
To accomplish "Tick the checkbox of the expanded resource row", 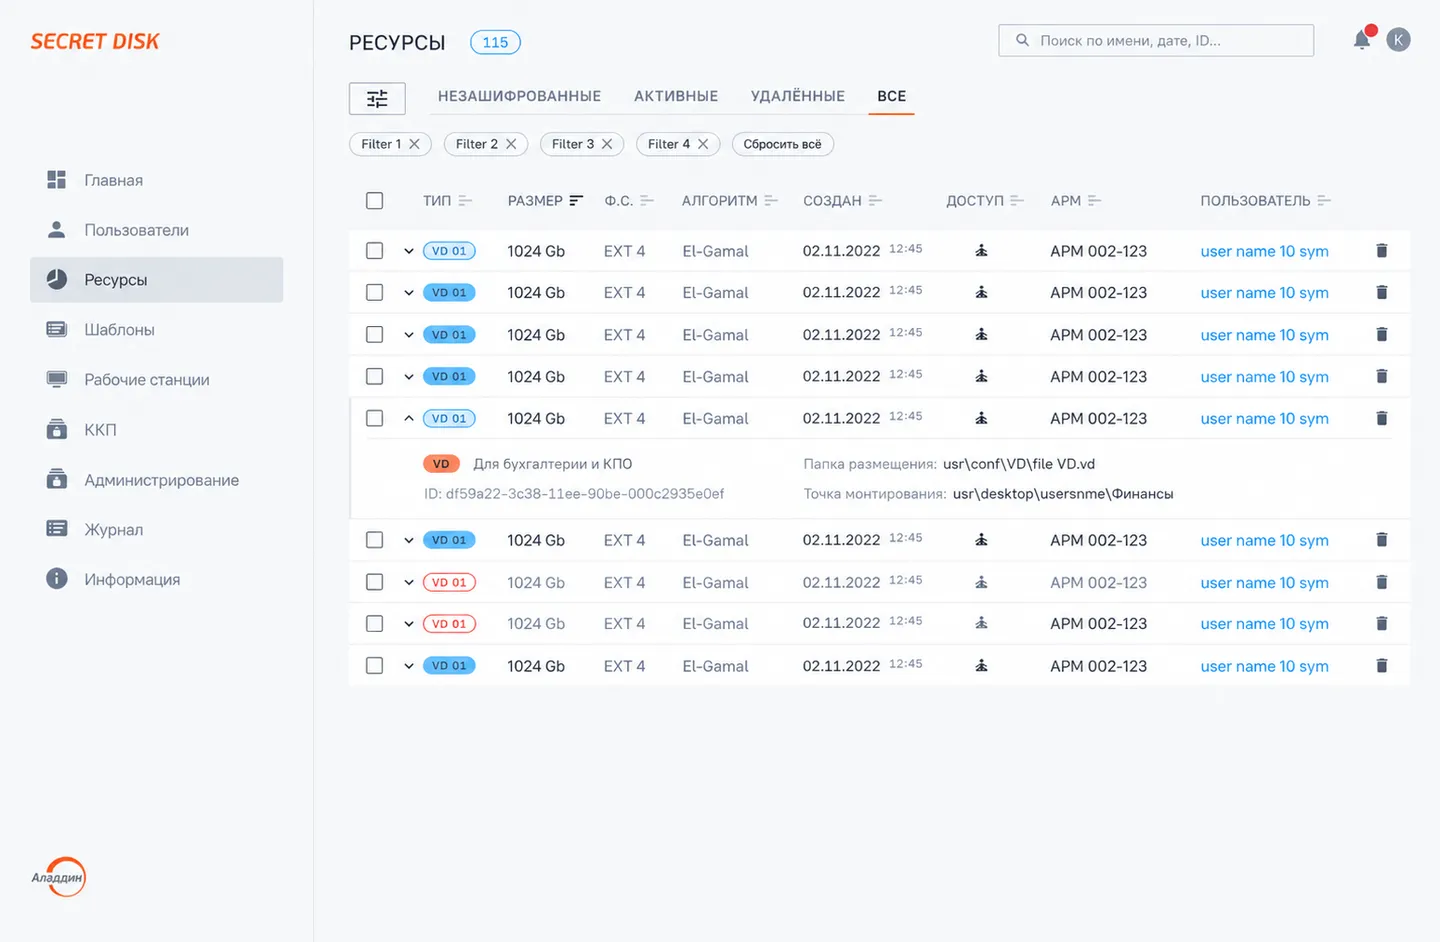I will [375, 418].
